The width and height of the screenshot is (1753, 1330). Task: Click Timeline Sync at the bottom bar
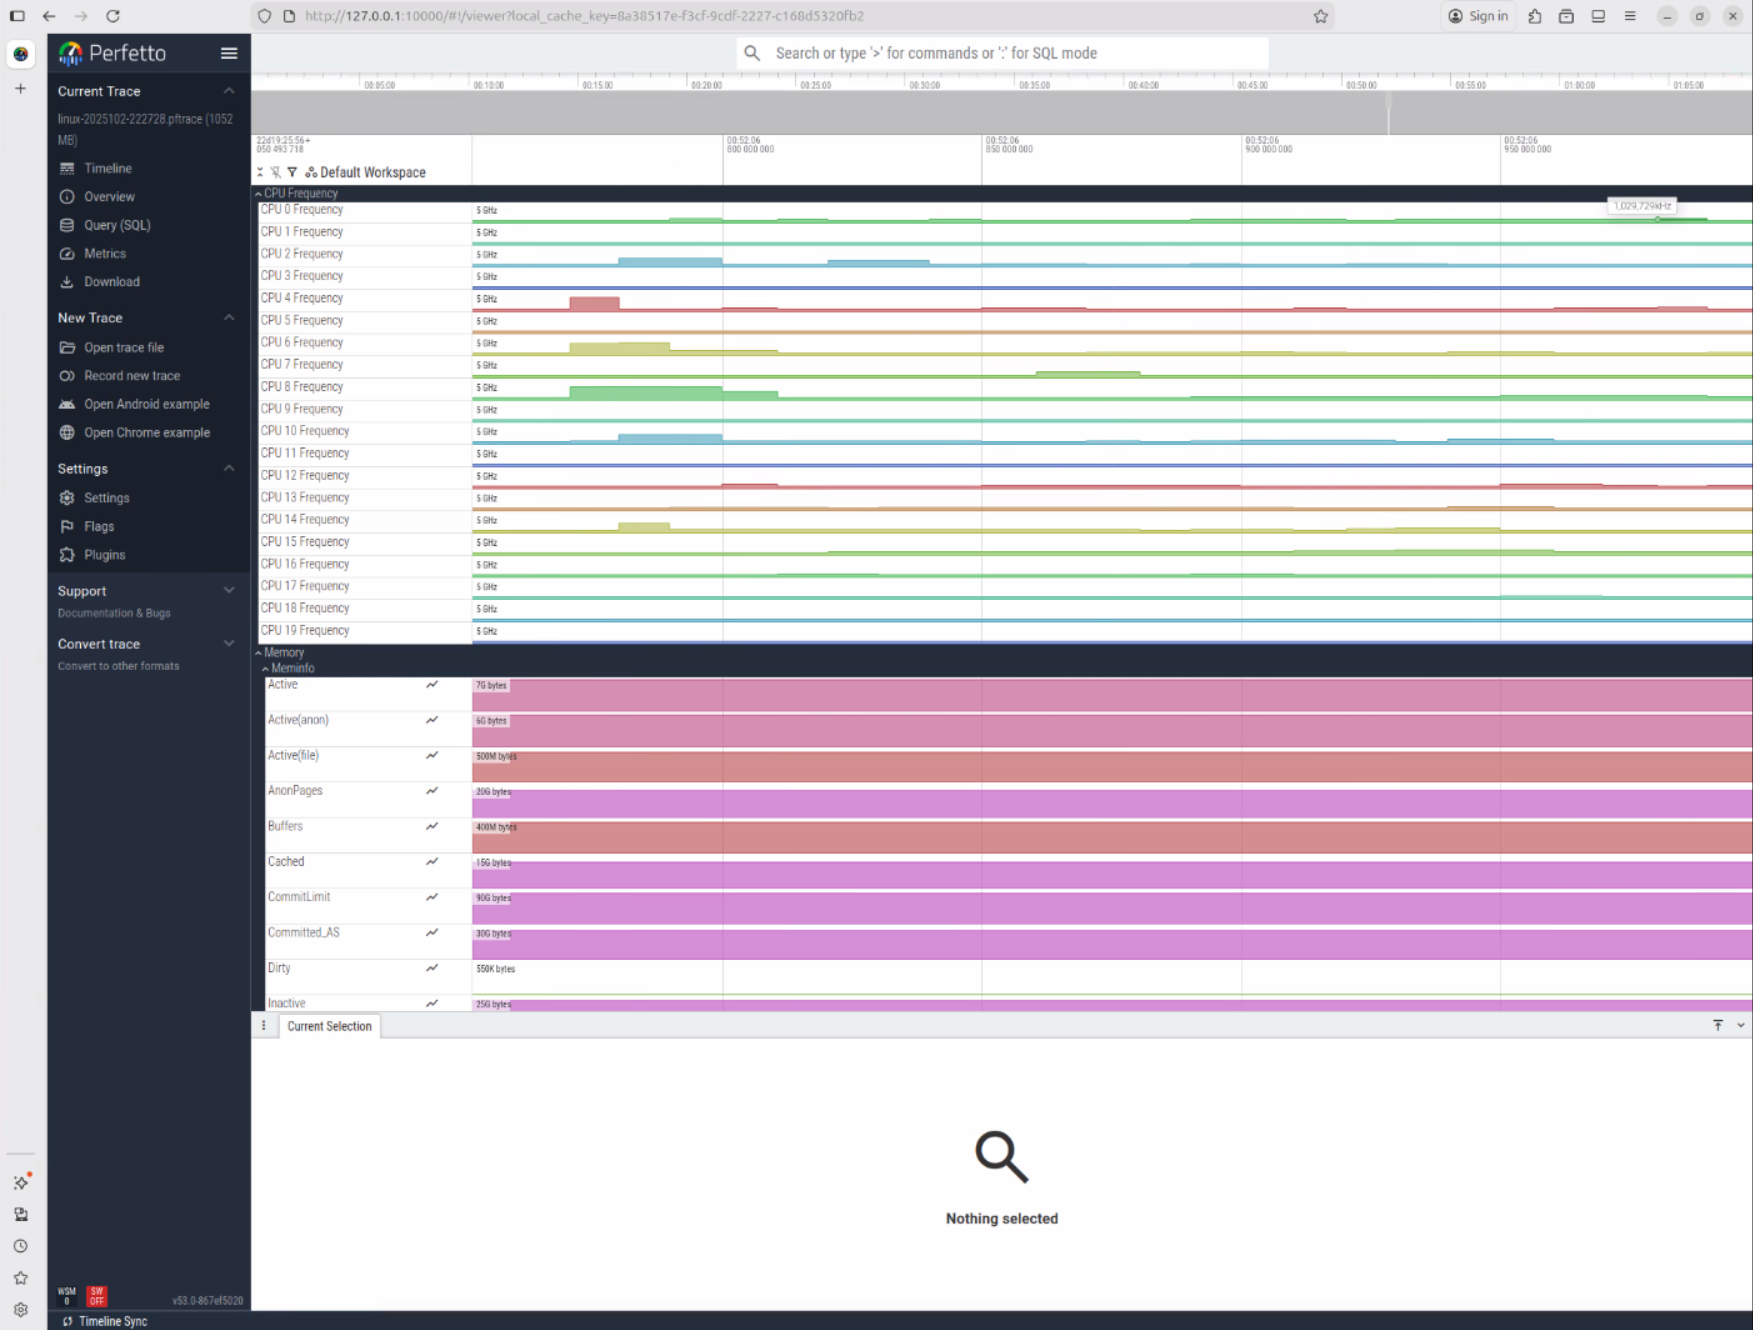(x=105, y=1321)
